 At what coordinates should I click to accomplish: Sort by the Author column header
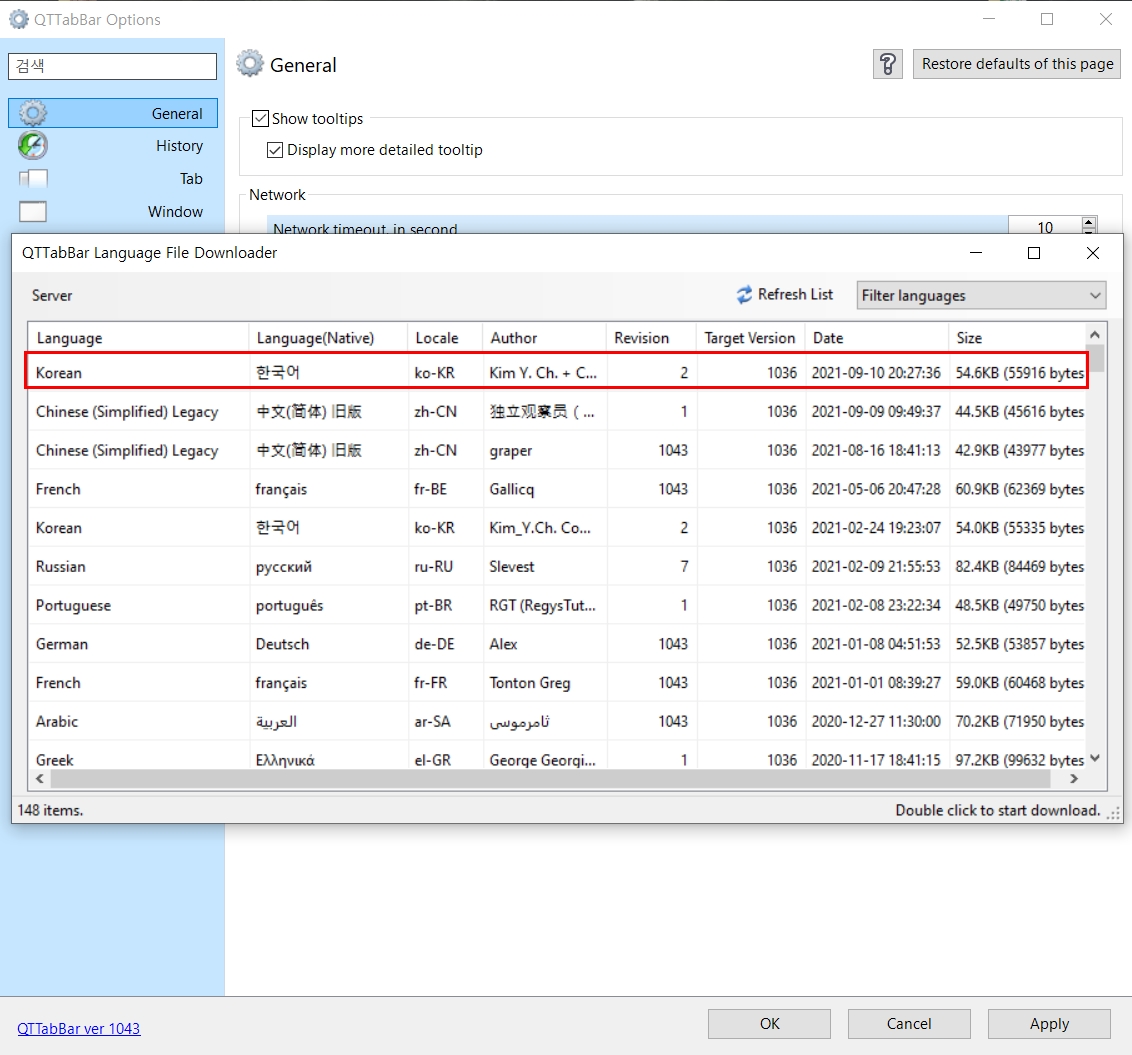(544, 338)
